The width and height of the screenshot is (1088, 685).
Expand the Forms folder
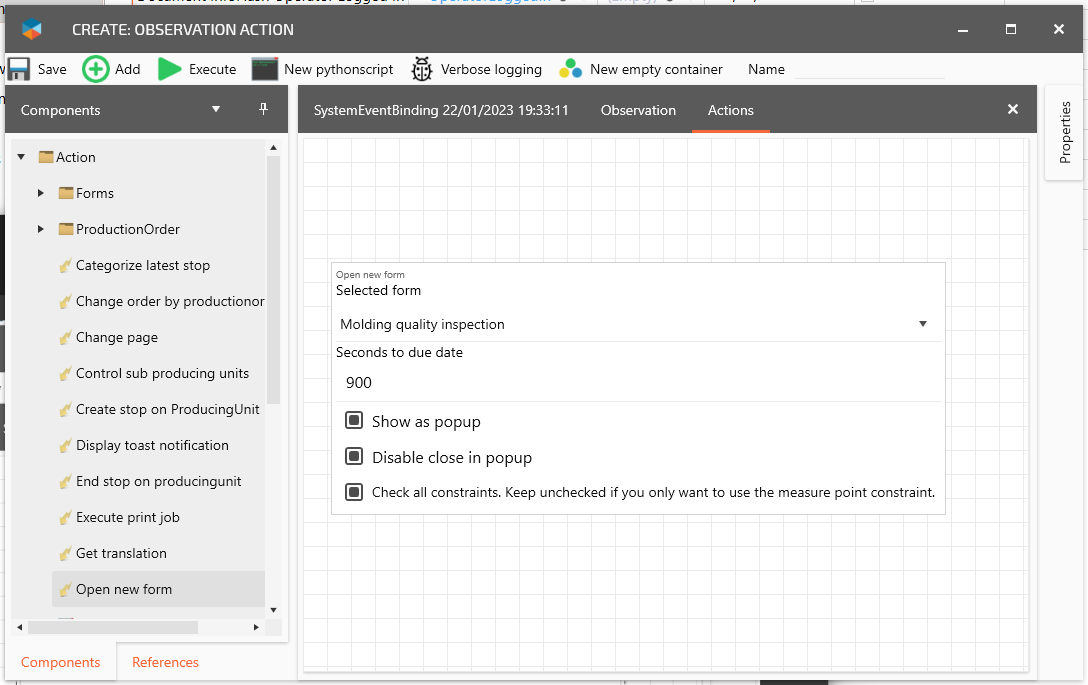[41, 193]
